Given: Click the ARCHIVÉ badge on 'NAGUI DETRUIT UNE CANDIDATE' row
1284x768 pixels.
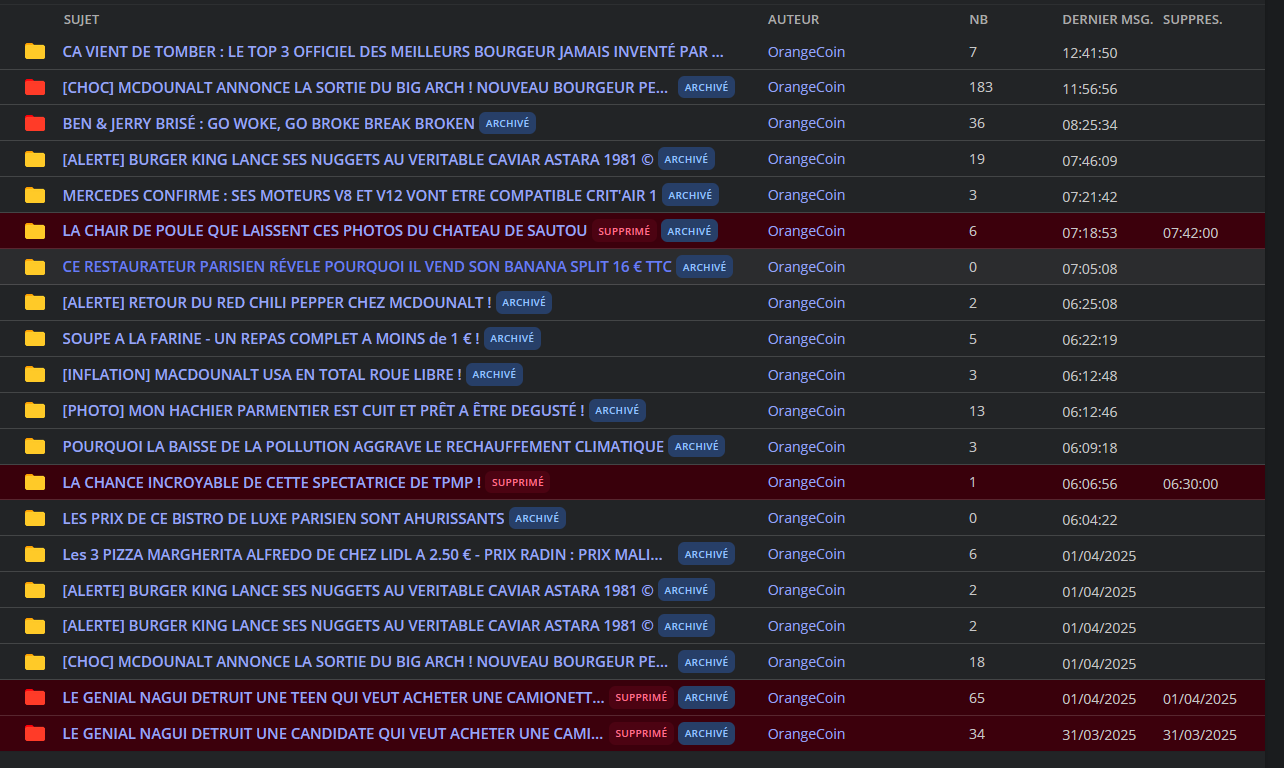Looking at the screenshot, I should point(706,734).
